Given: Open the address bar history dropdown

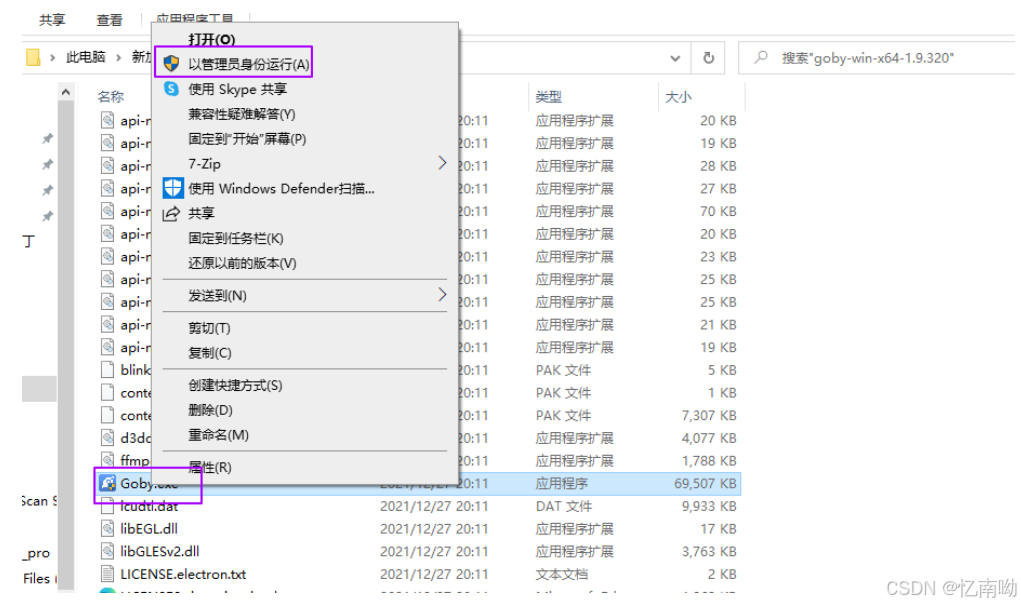Looking at the screenshot, I should click(x=675, y=58).
